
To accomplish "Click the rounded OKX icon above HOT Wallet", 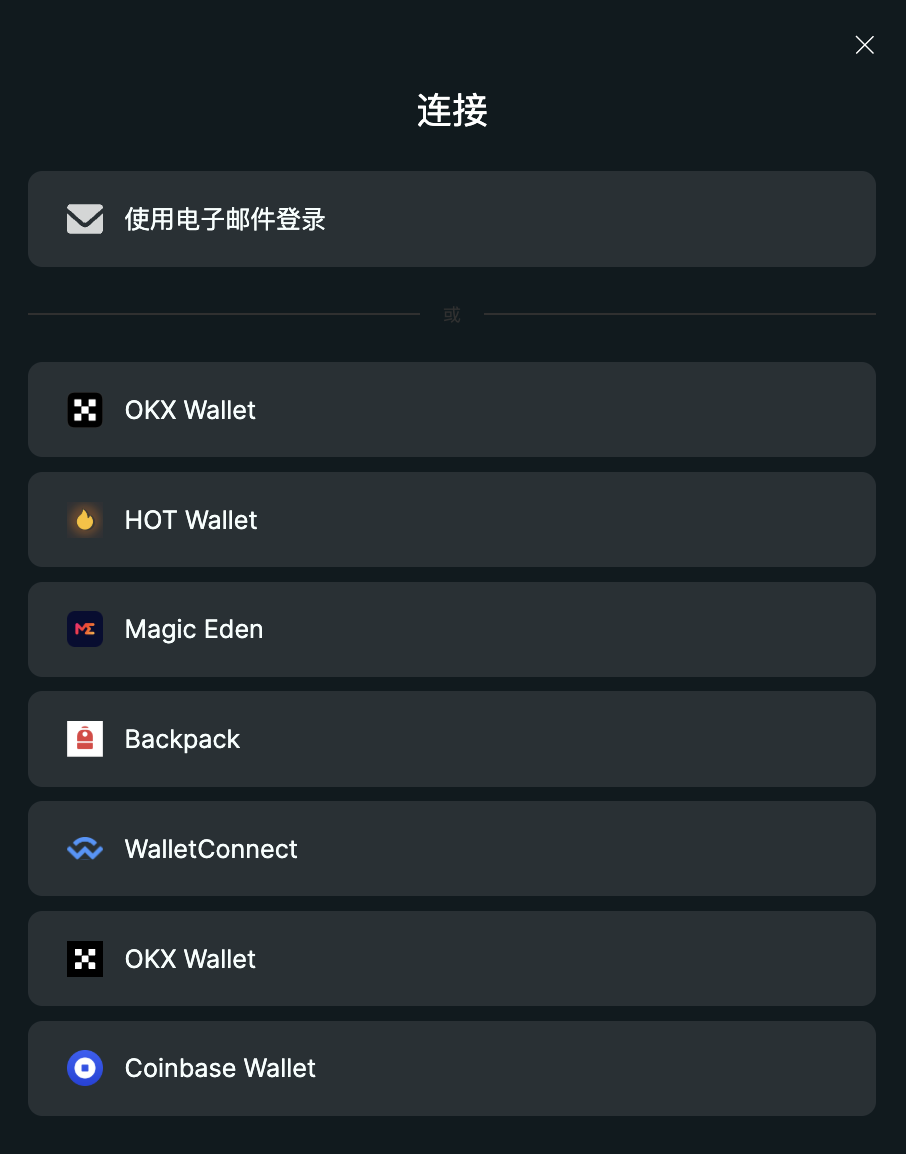I will pos(85,410).
